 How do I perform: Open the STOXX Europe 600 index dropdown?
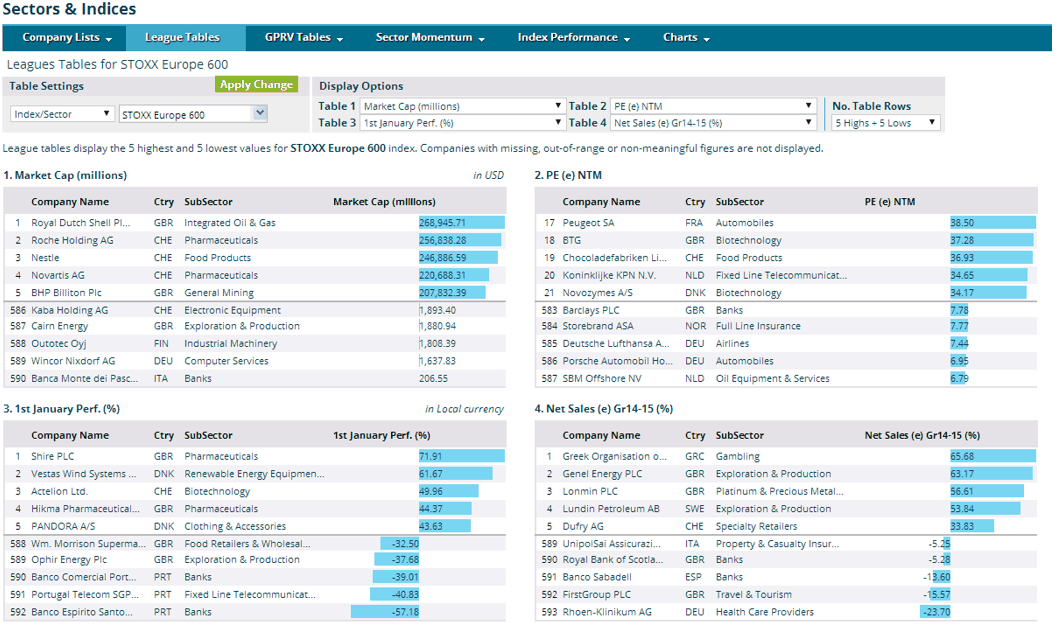coord(193,115)
